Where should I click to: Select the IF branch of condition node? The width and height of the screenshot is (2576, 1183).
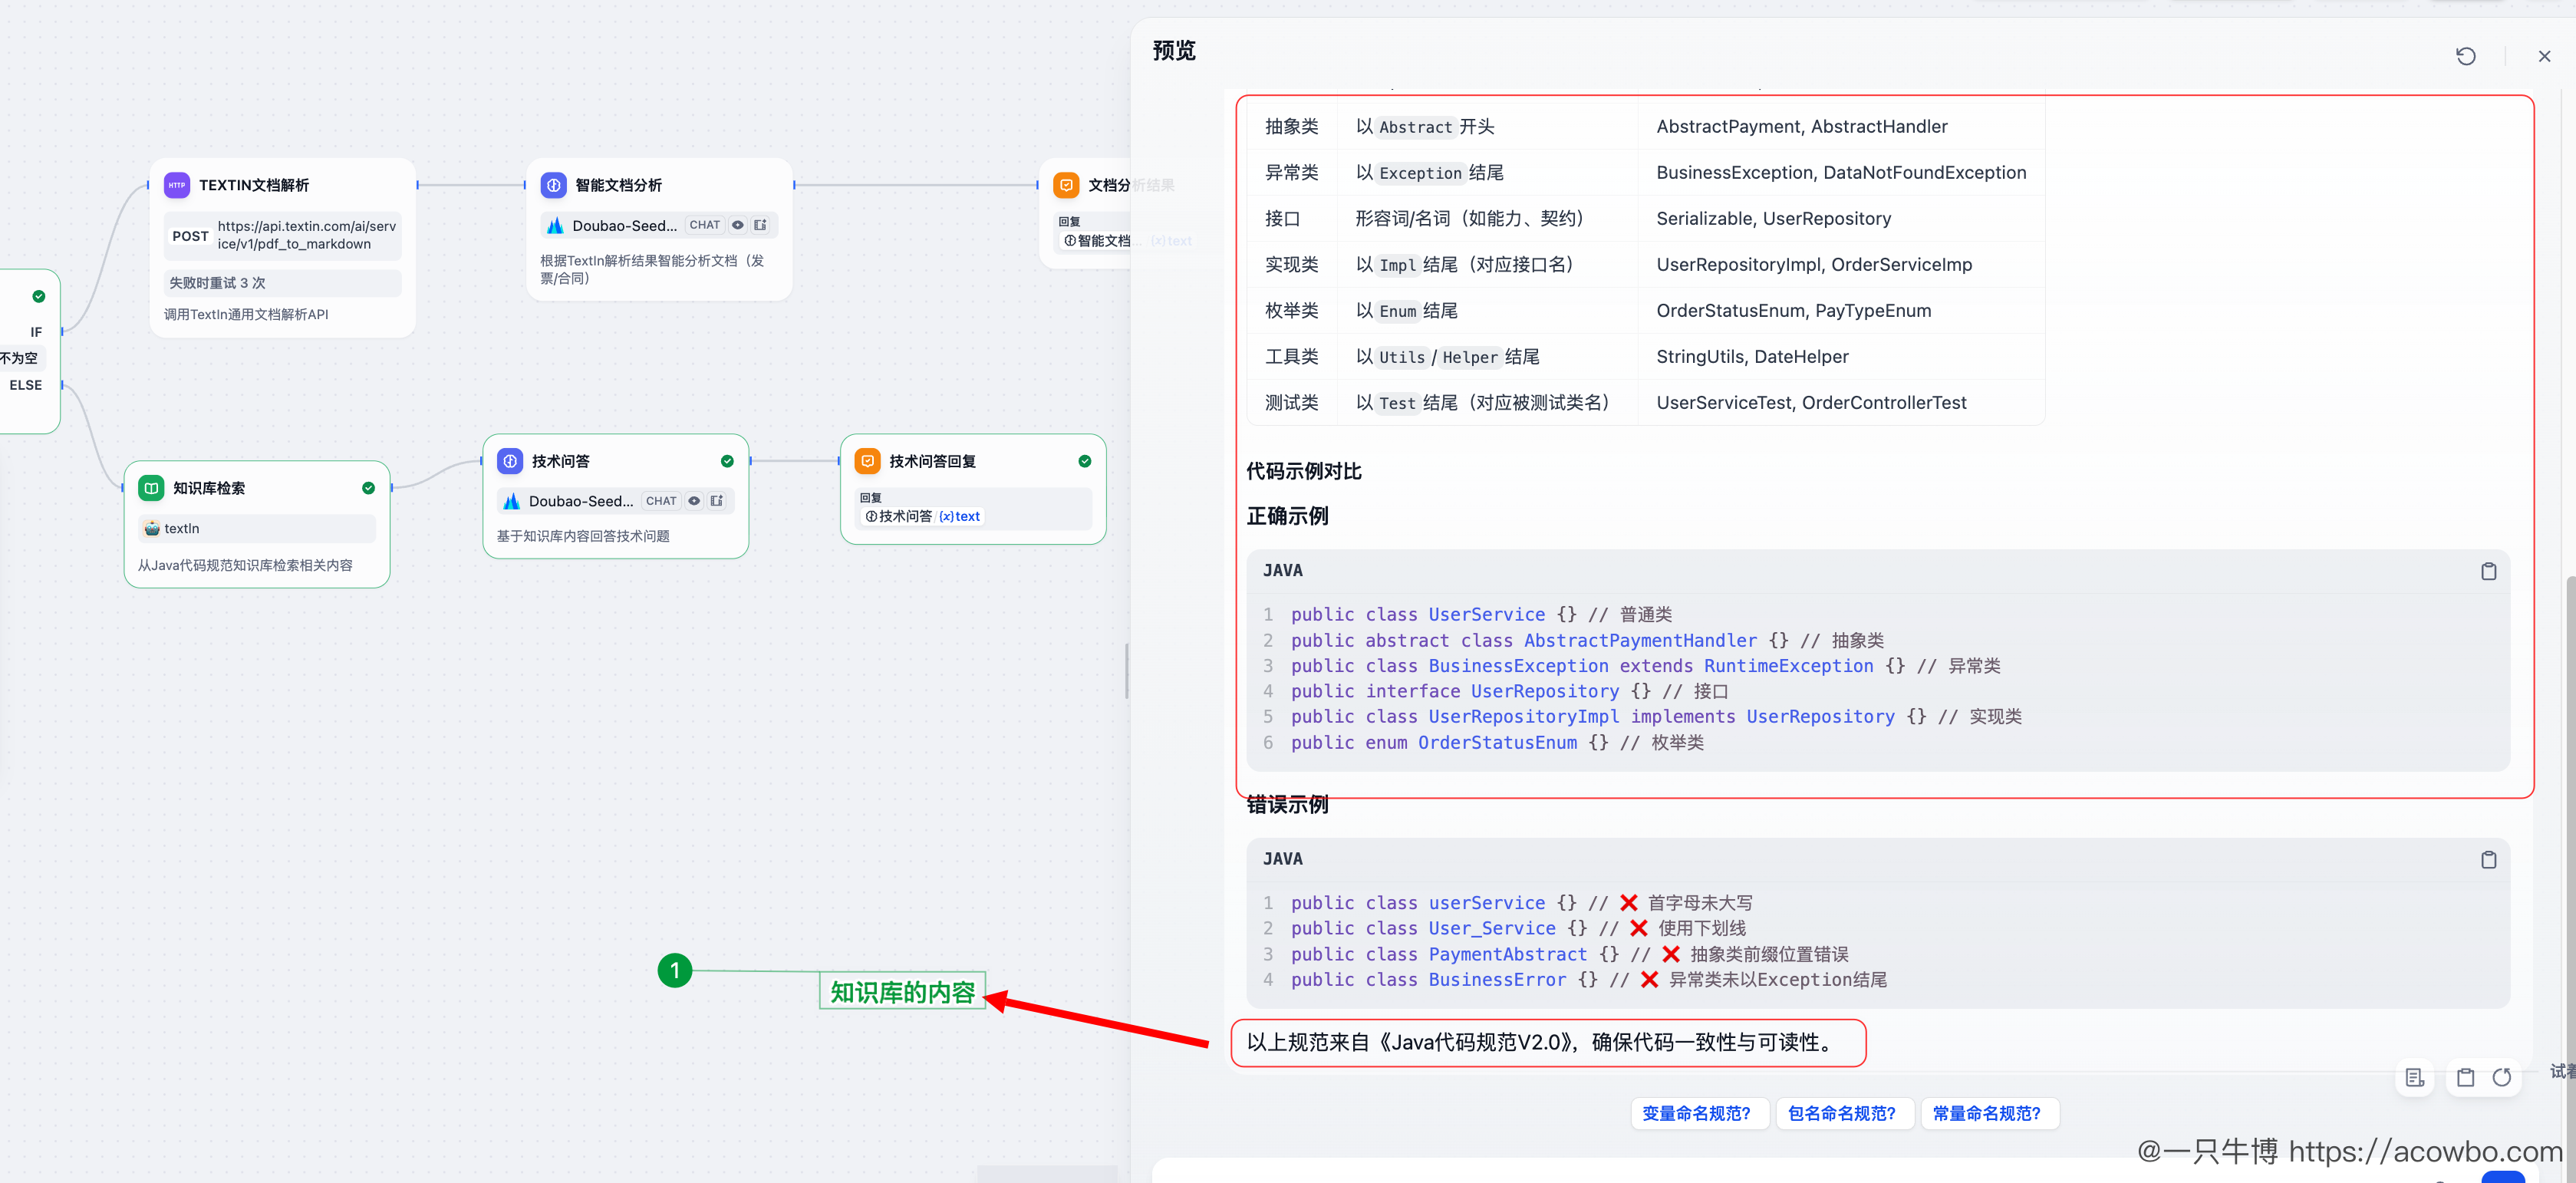(x=36, y=332)
